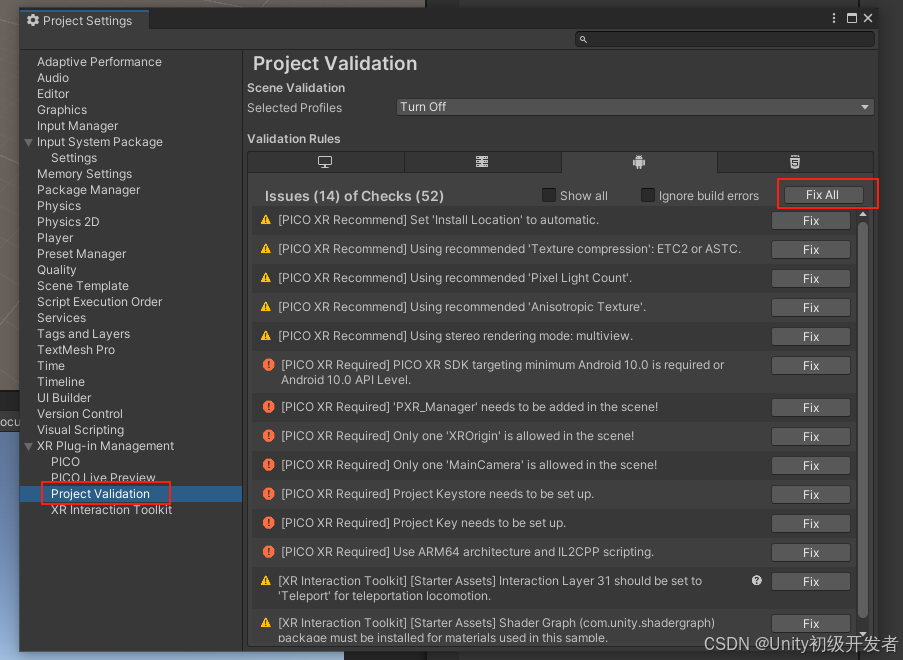
Task: Select the WebGL HTML5 platform tab icon
Action: [795, 162]
